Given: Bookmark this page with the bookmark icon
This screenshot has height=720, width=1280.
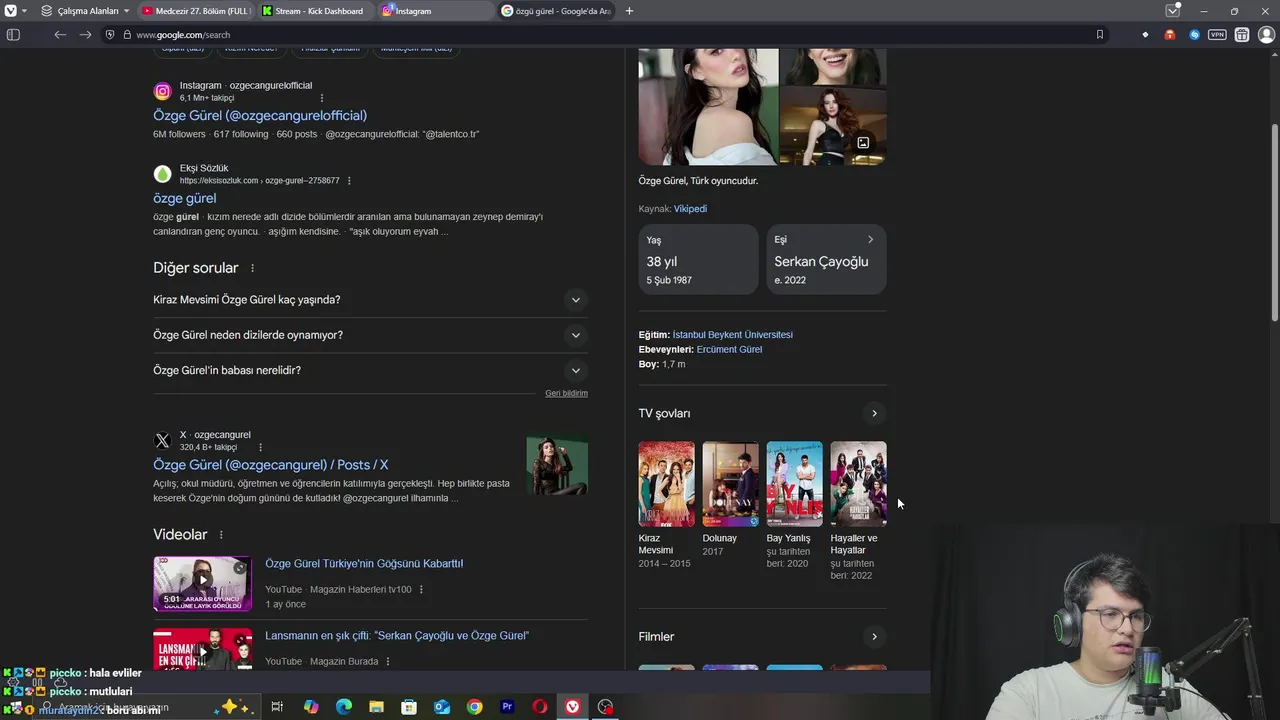Looking at the screenshot, I should click(1099, 35).
